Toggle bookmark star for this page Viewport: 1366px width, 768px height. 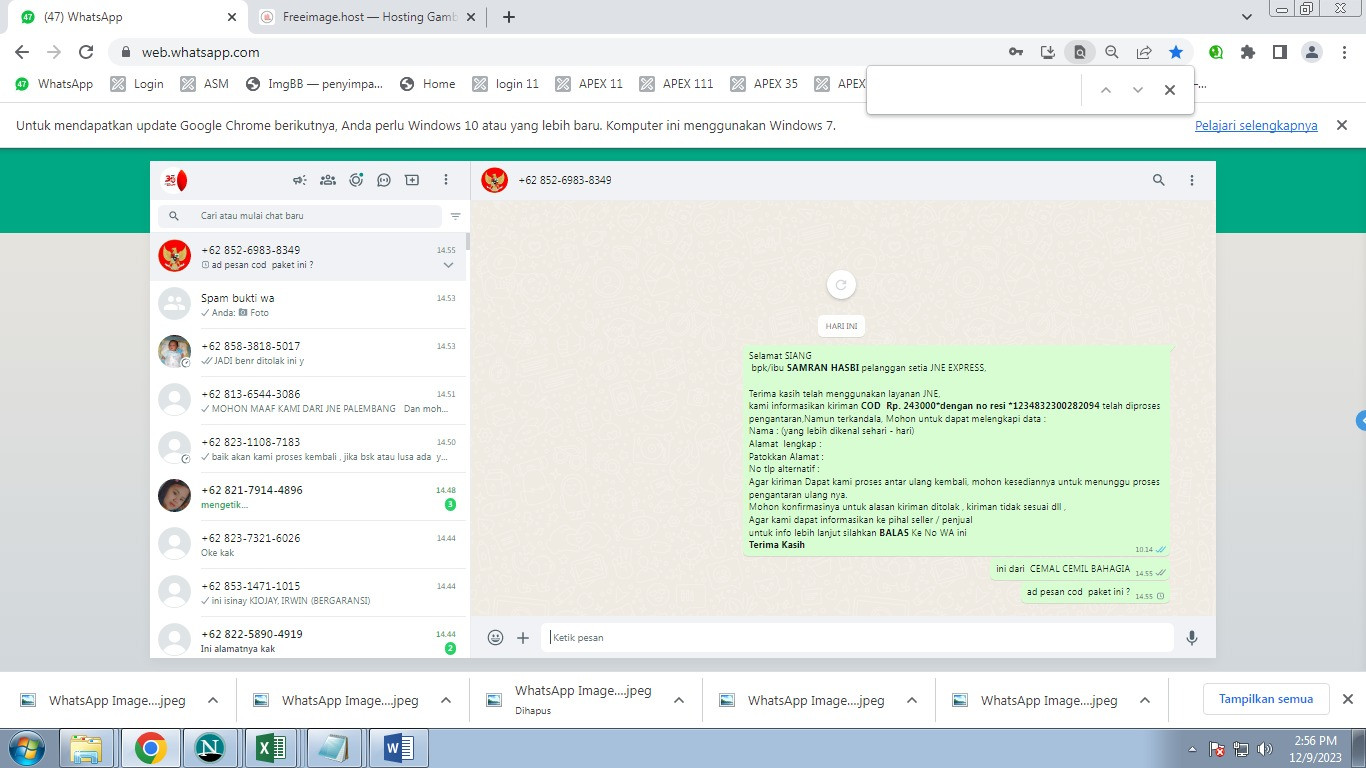(1176, 52)
